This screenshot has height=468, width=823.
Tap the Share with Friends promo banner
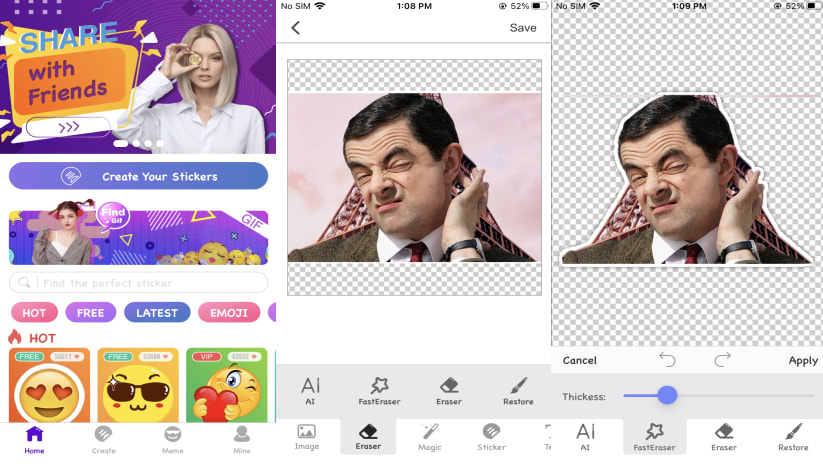(x=138, y=77)
